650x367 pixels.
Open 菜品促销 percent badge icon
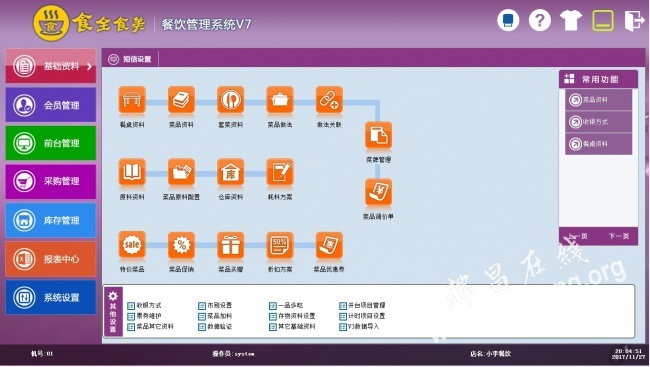click(181, 245)
